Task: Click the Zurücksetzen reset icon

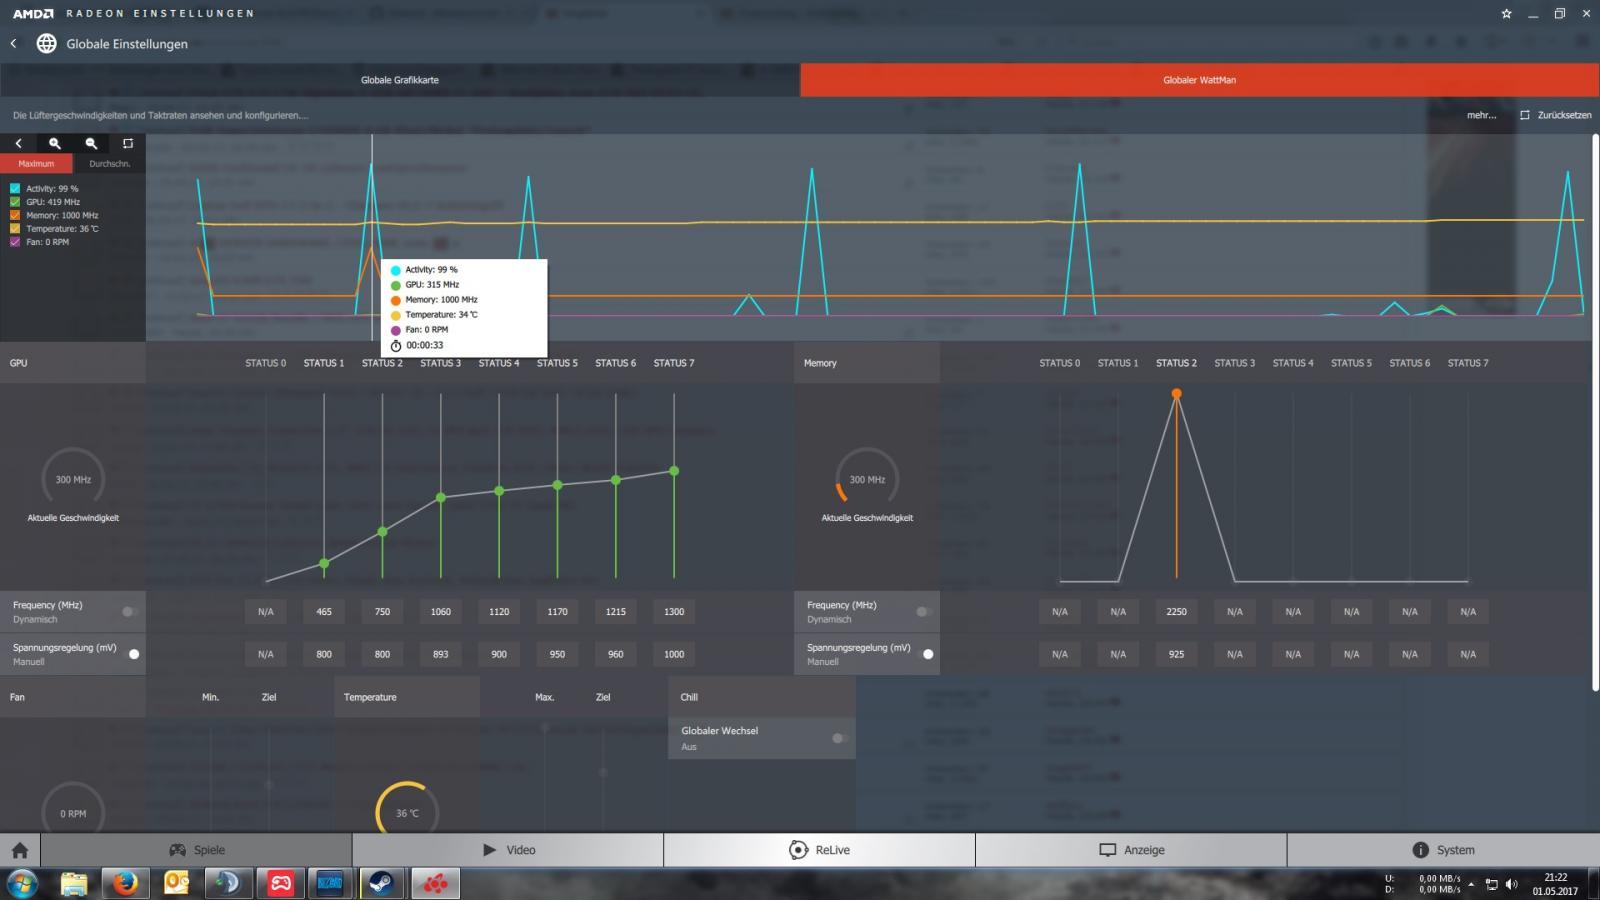Action: click(1524, 115)
